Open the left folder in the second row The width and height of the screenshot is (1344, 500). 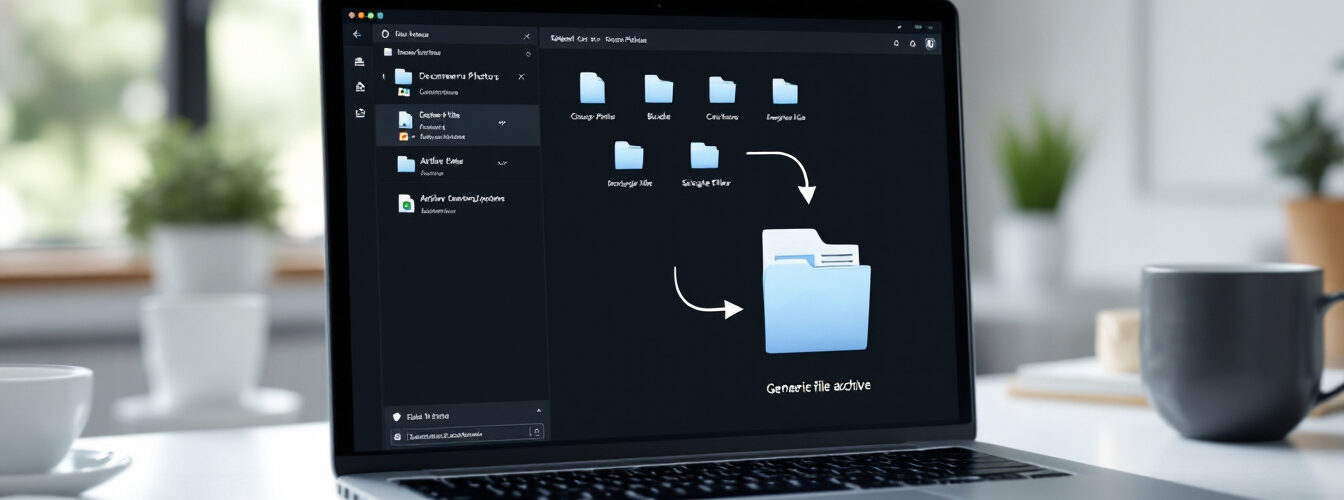point(628,154)
